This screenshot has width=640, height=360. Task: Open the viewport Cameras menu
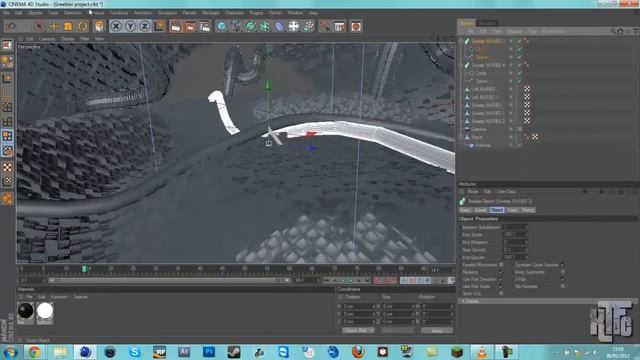pos(47,39)
